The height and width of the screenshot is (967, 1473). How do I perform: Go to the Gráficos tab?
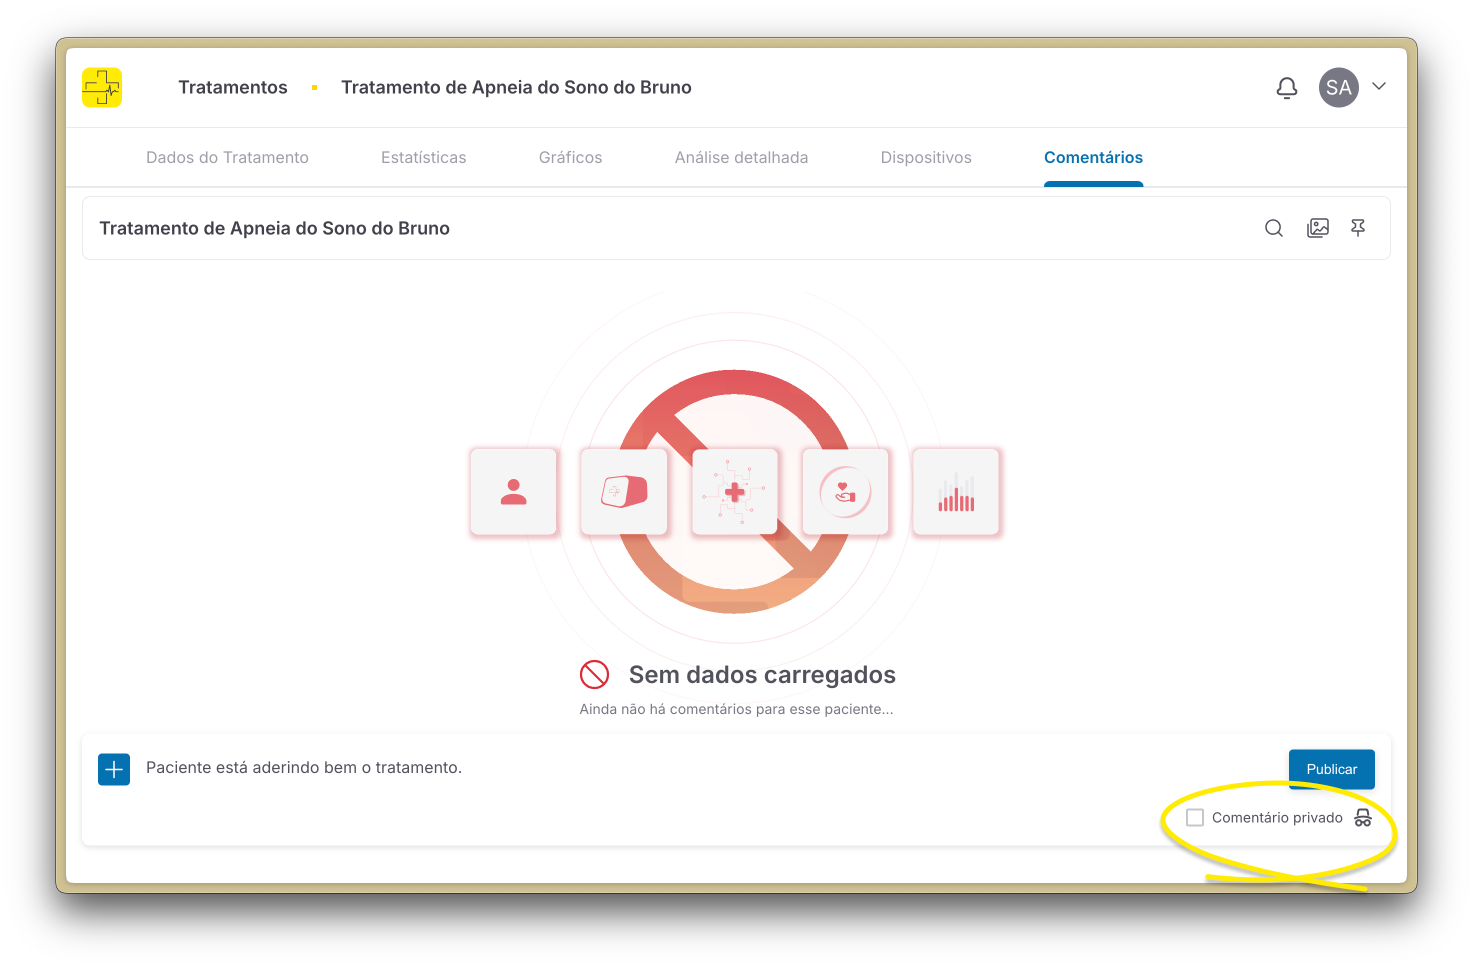tap(570, 158)
